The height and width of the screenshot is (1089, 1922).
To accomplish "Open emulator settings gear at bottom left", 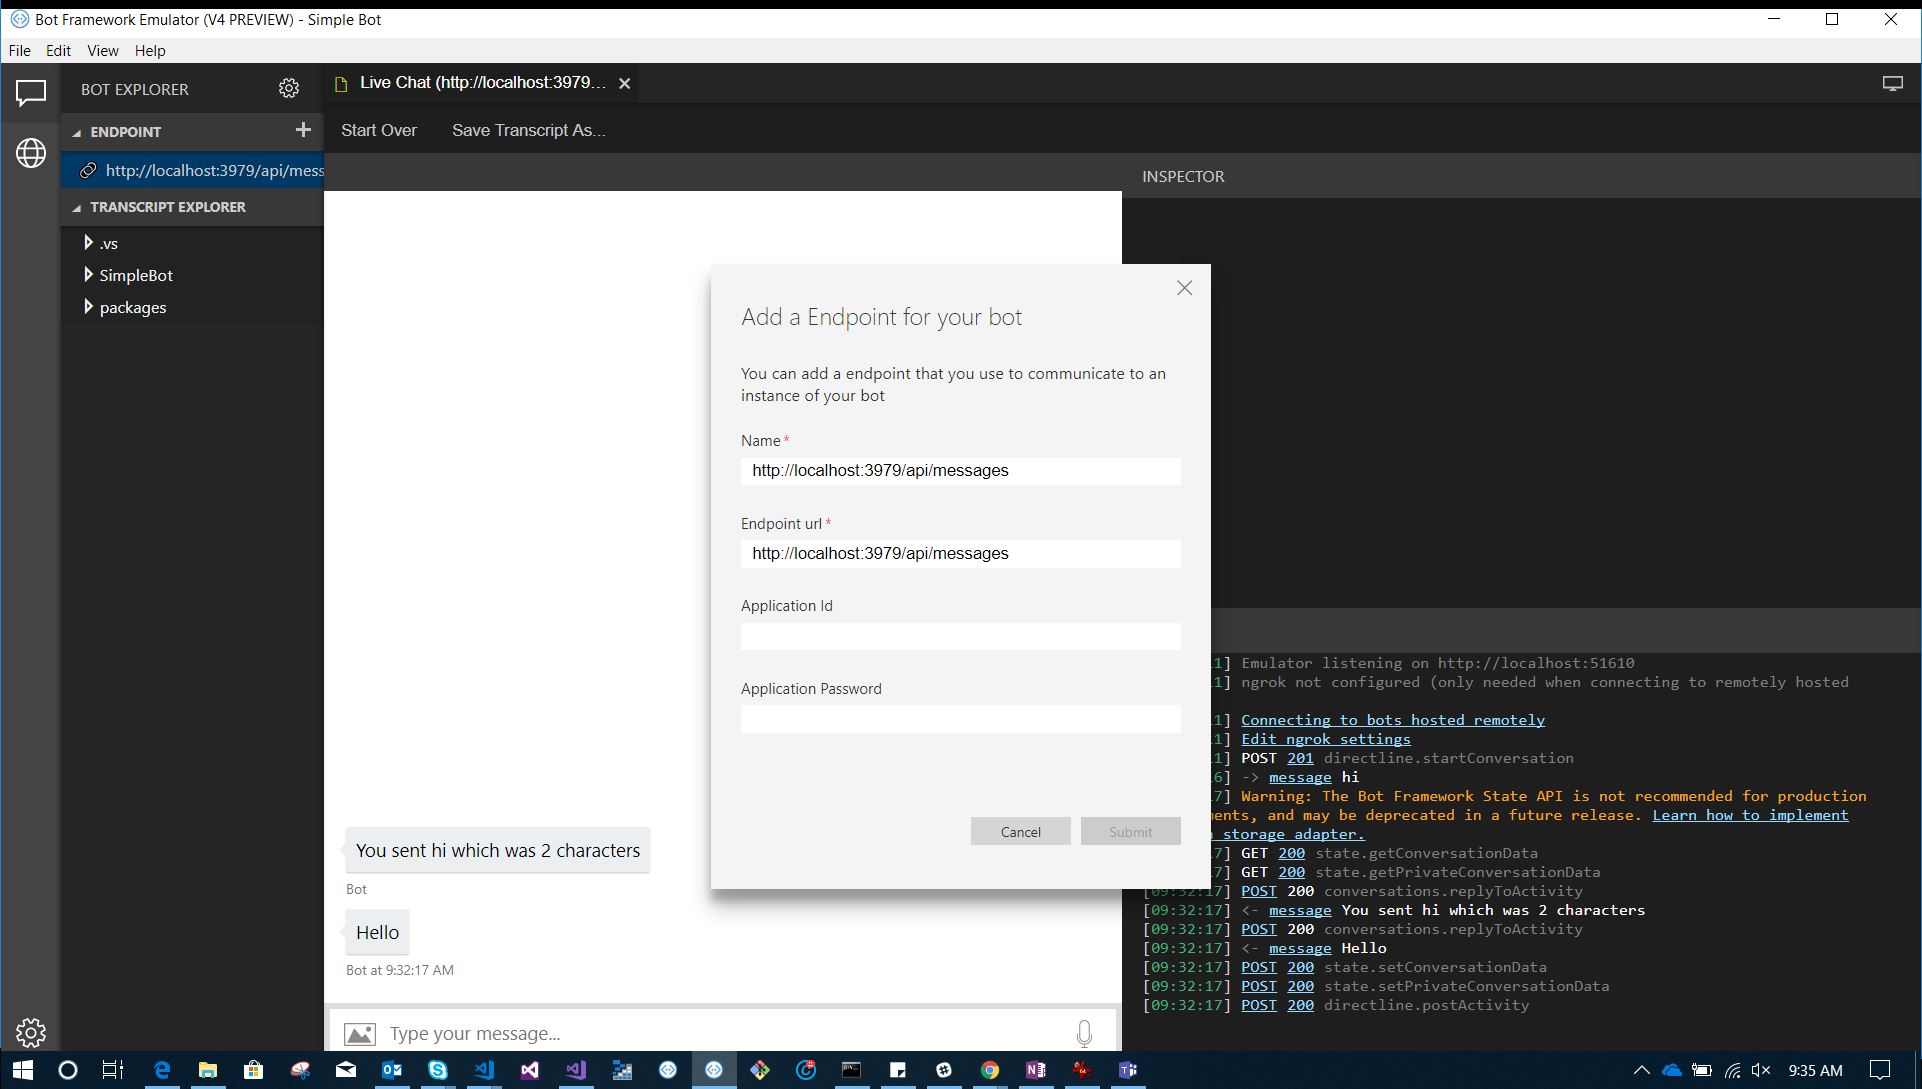I will pyautogui.click(x=30, y=1032).
